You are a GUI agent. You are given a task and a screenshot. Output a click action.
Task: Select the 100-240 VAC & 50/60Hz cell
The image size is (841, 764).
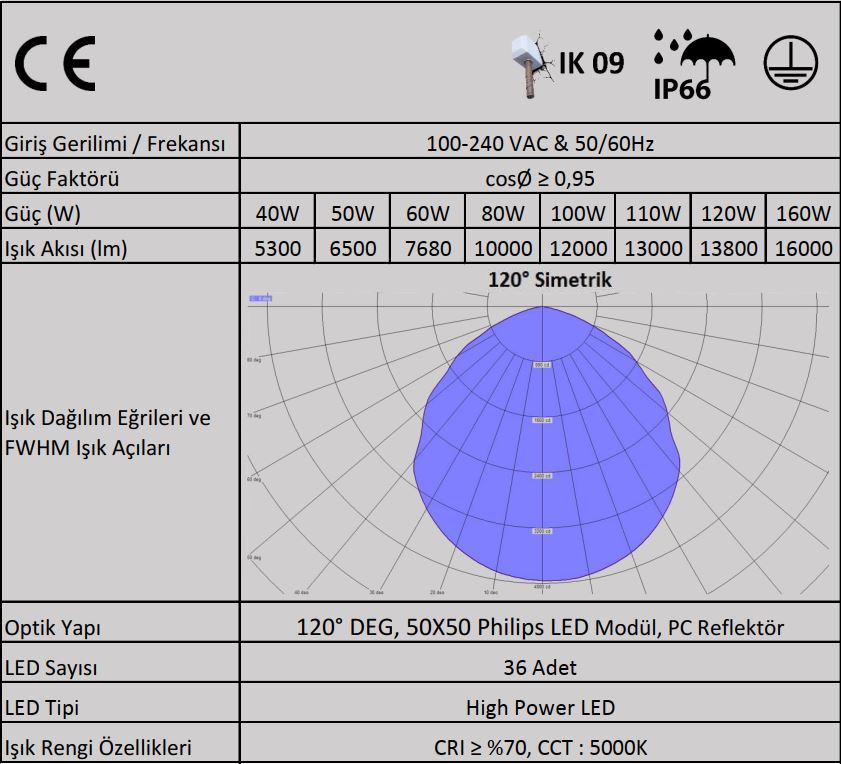[x=540, y=144]
